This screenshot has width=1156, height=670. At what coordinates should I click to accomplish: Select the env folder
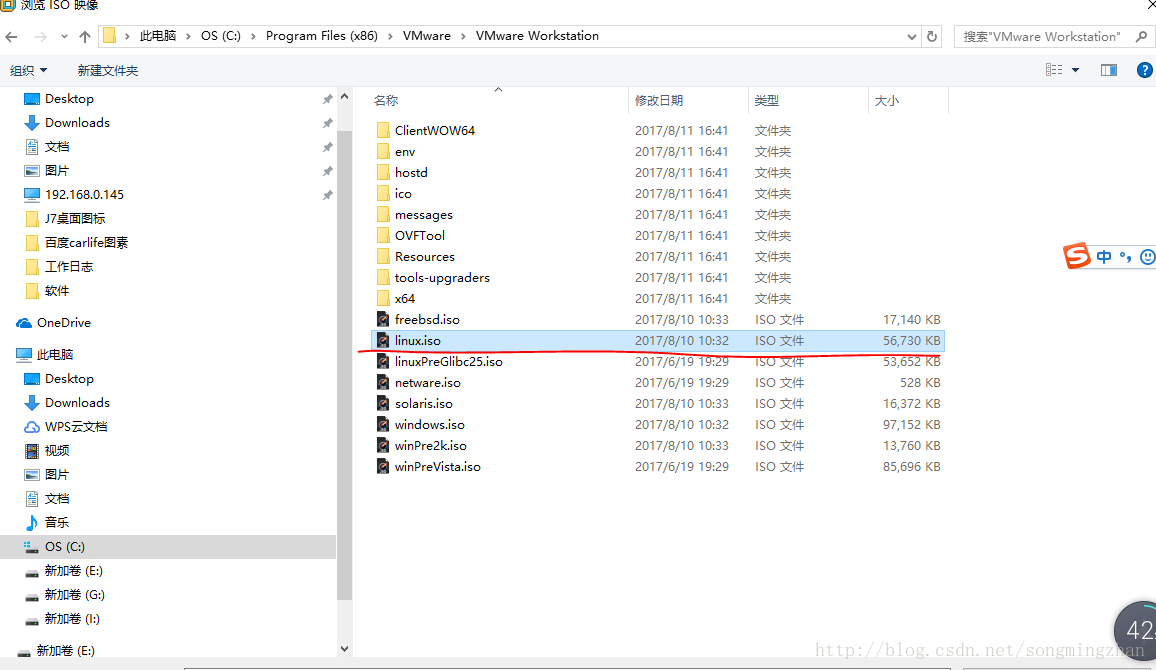pyautogui.click(x=405, y=152)
